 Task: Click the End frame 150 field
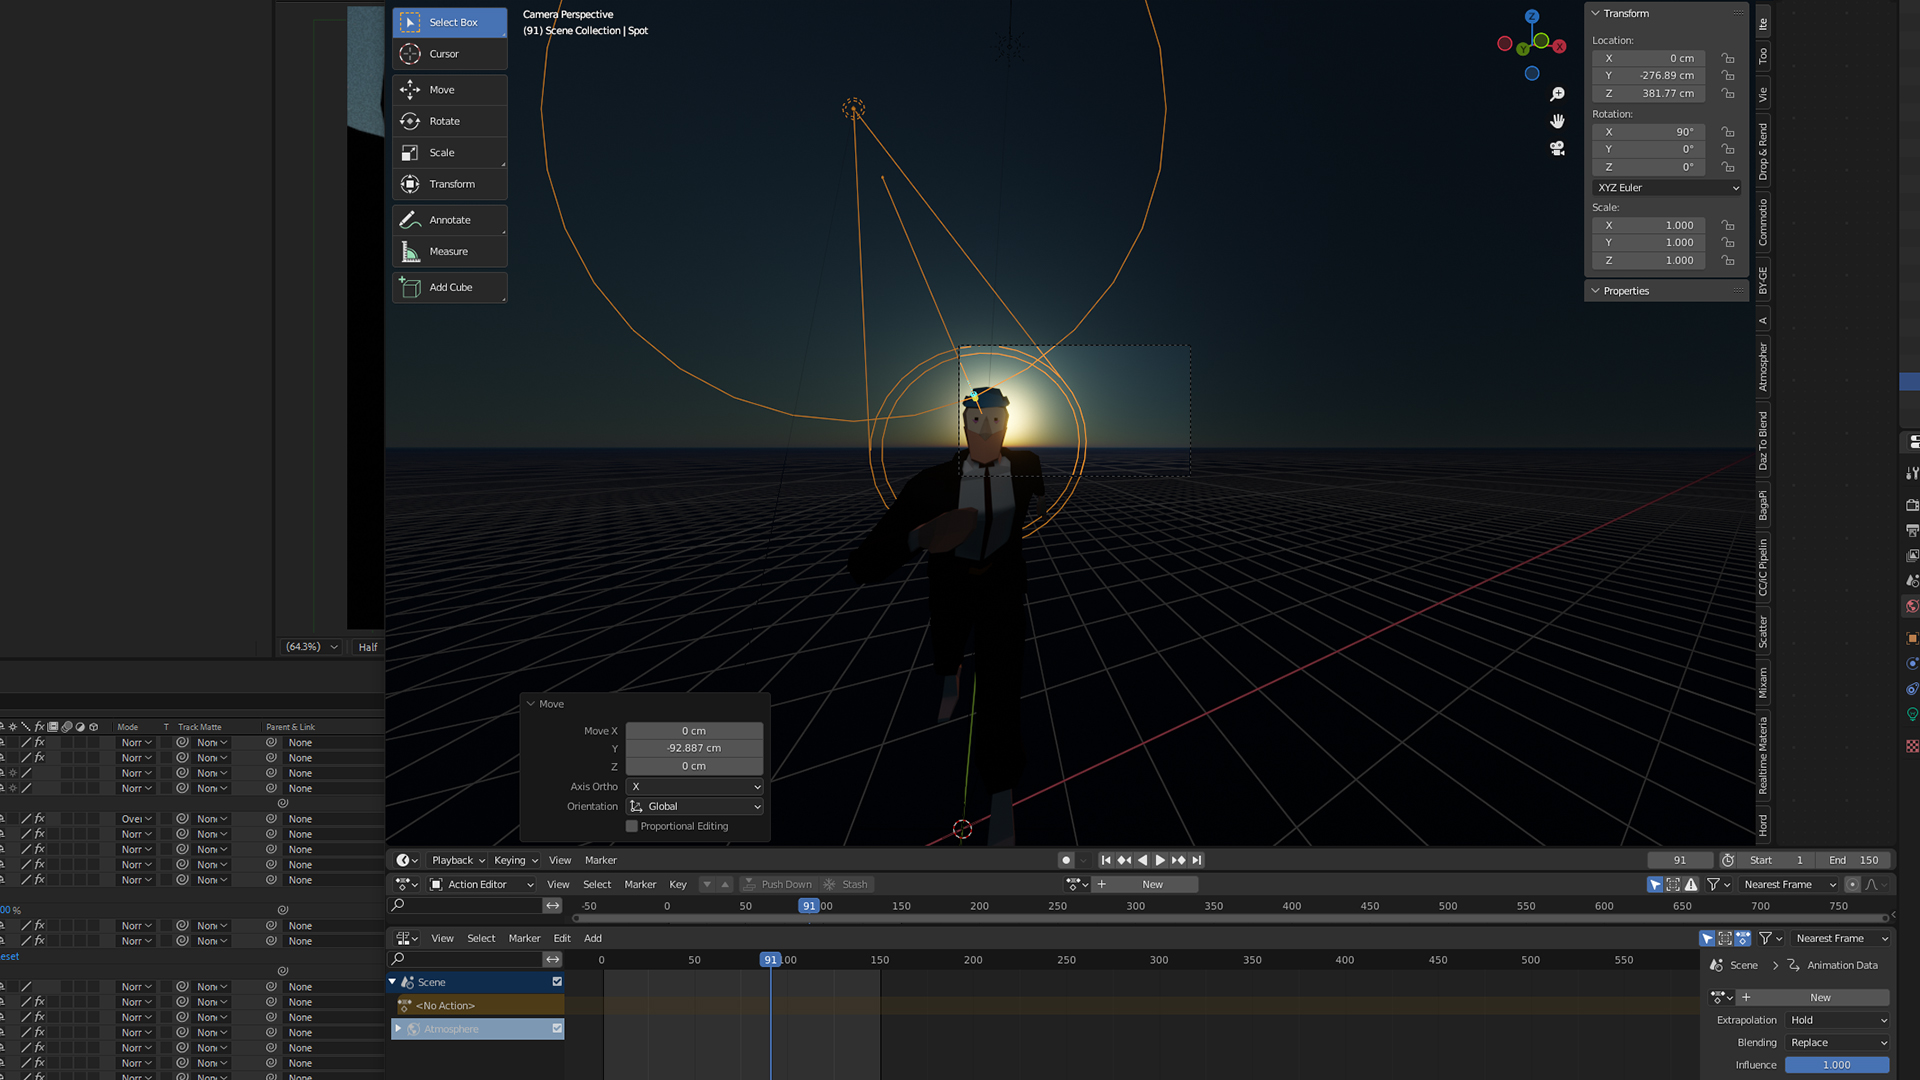point(1856,860)
